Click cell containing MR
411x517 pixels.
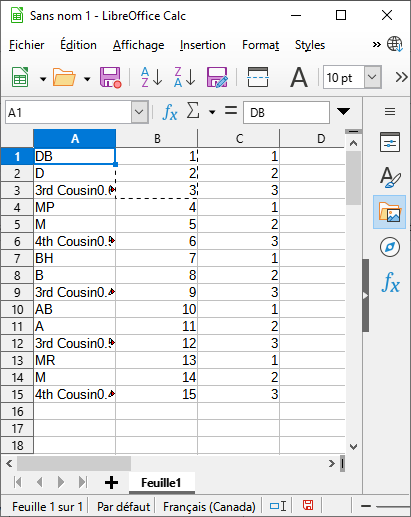click(x=75, y=360)
